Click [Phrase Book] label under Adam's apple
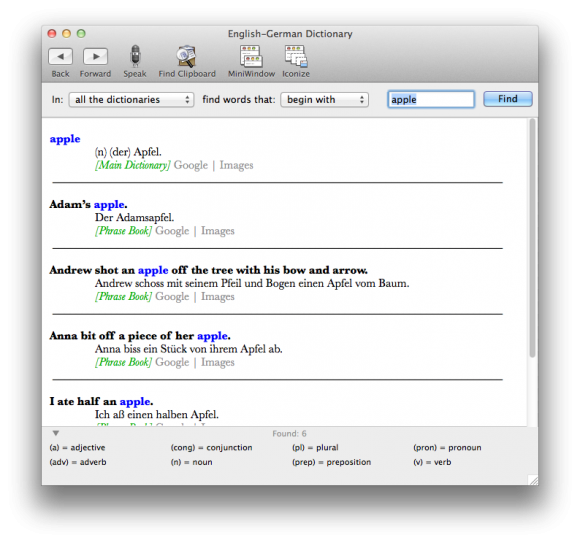580x543 pixels. (x=123, y=231)
